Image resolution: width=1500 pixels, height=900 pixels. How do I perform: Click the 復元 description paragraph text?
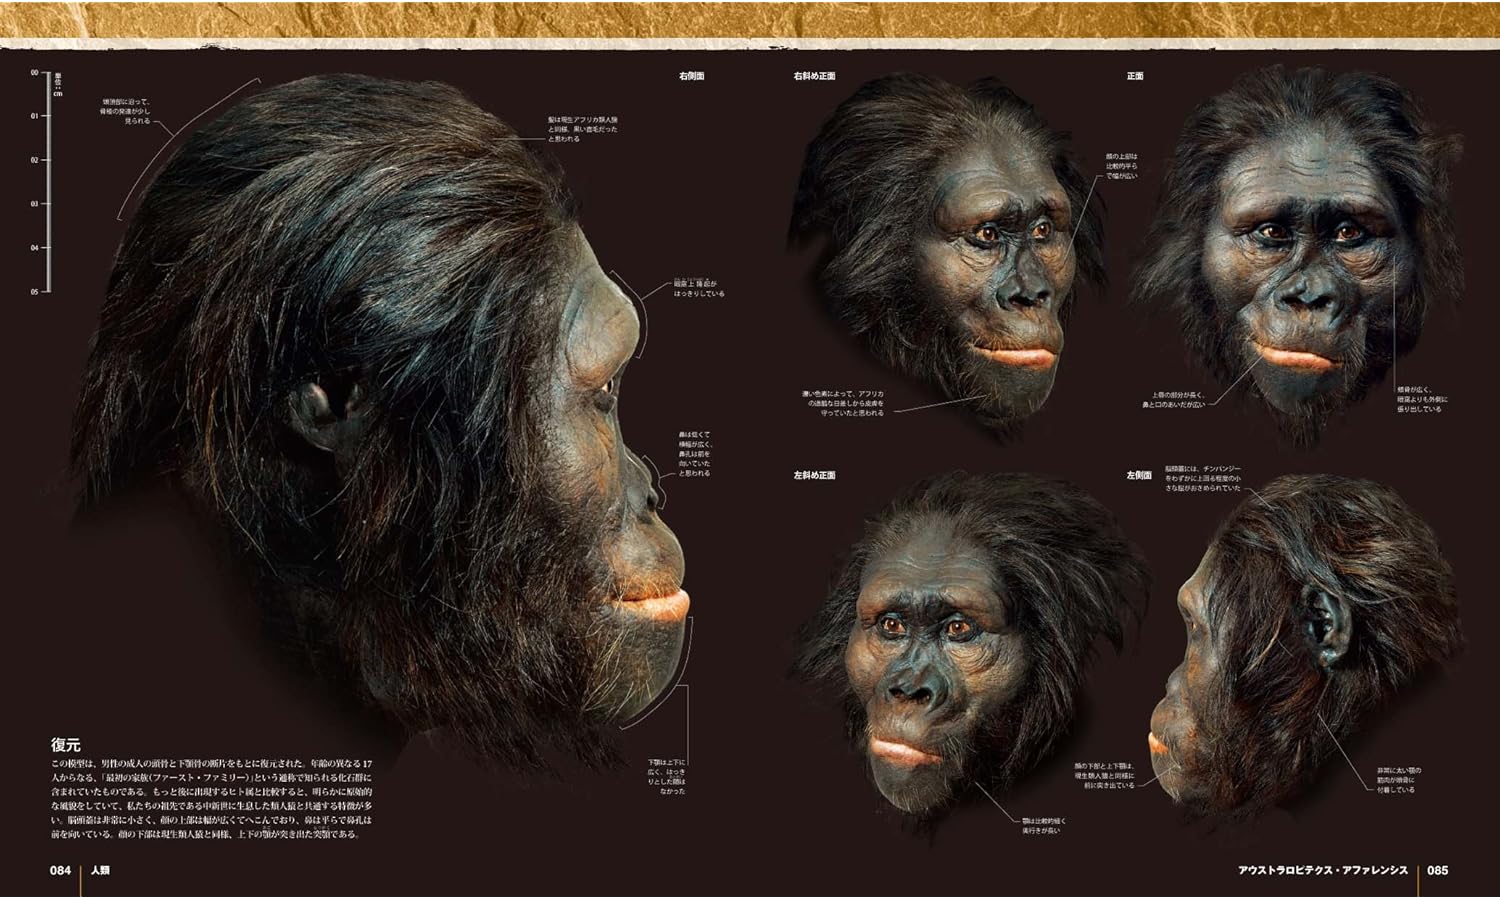212,798
